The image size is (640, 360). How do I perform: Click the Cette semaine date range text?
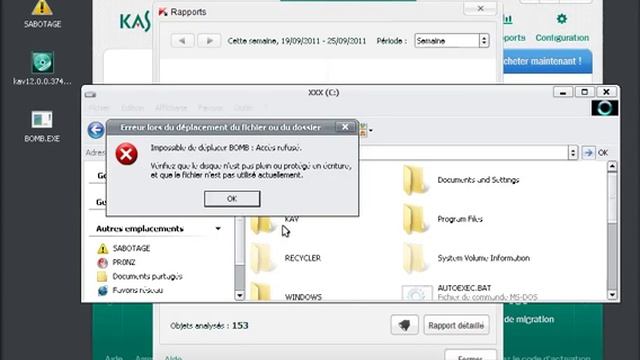(x=297, y=41)
